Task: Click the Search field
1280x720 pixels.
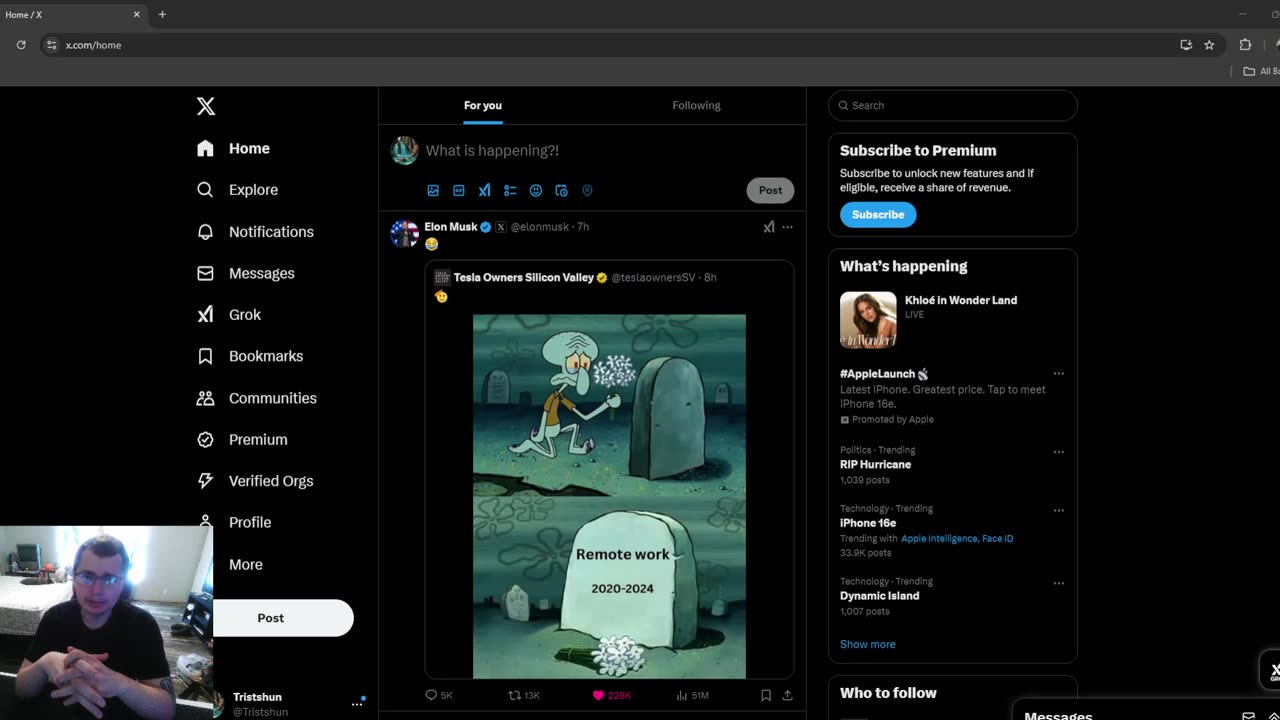Action: pos(953,105)
